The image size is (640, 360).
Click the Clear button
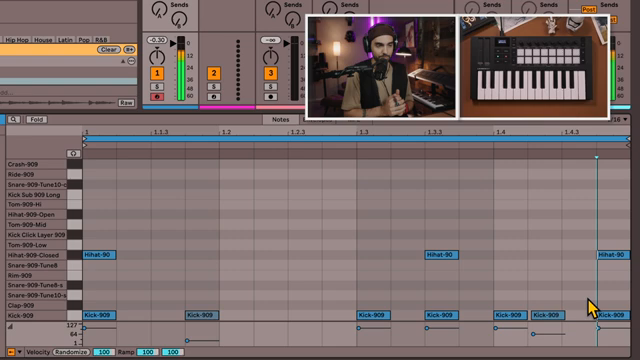(x=109, y=49)
